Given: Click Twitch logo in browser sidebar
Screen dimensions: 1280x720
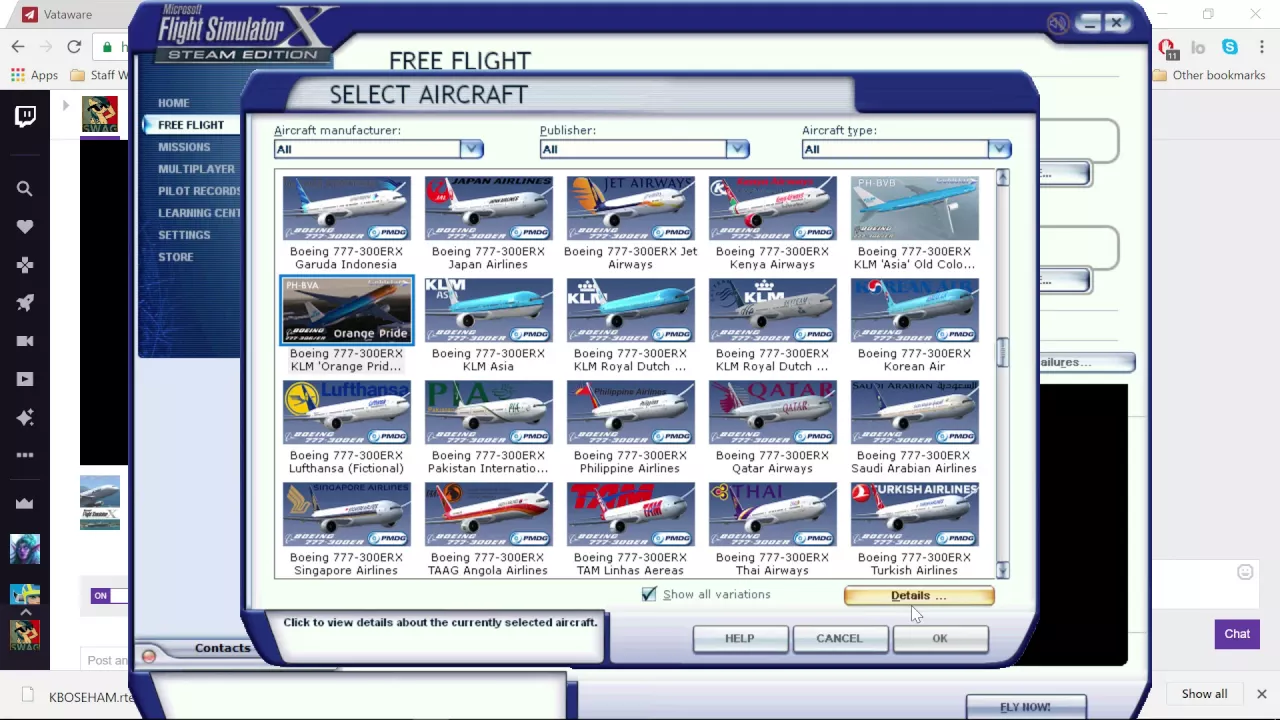Looking at the screenshot, I should click(x=25, y=116).
